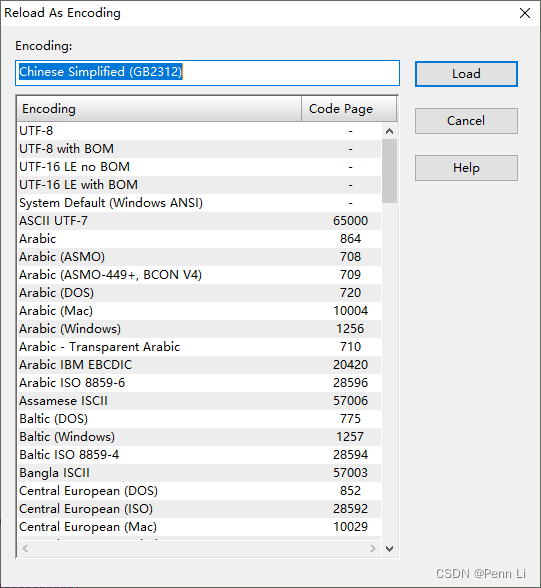The image size is (541, 588).
Task: Select Arabic (ASMO) encoding
Action: coord(199,257)
